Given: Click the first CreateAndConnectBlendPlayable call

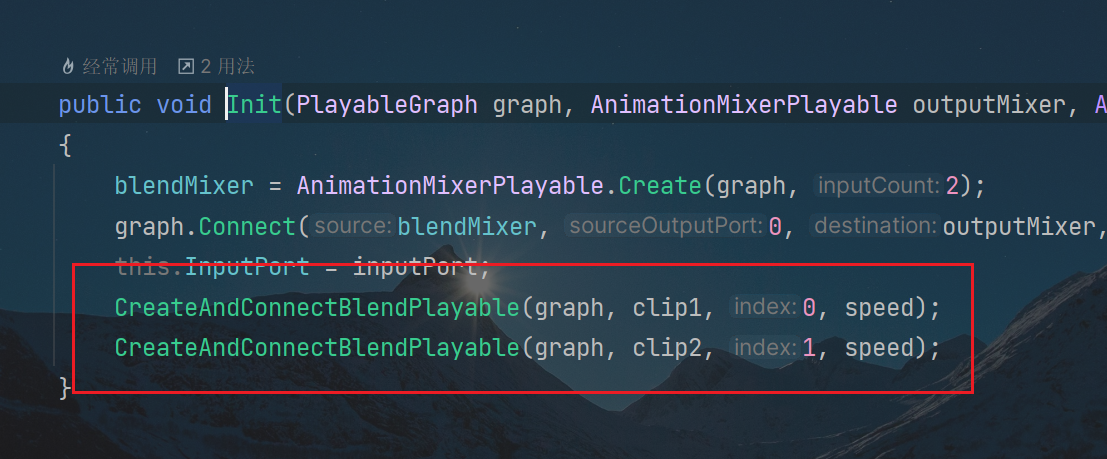Looking at the screenshot, I should [317, 307].
